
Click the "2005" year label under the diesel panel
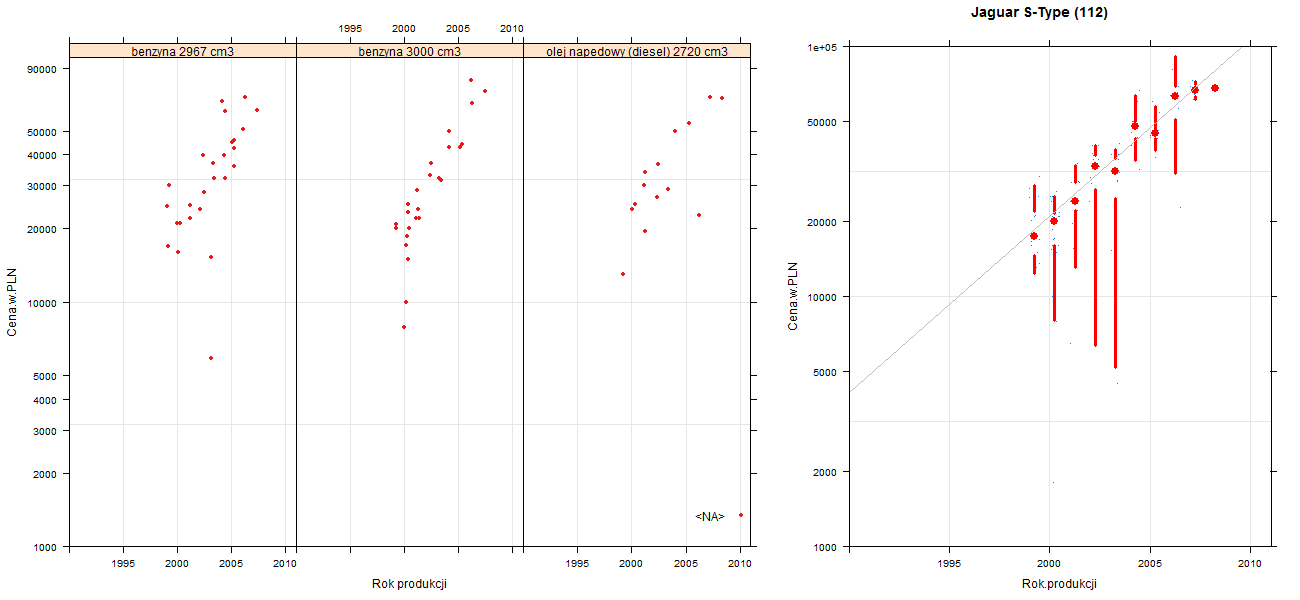[x=685, y=563]
